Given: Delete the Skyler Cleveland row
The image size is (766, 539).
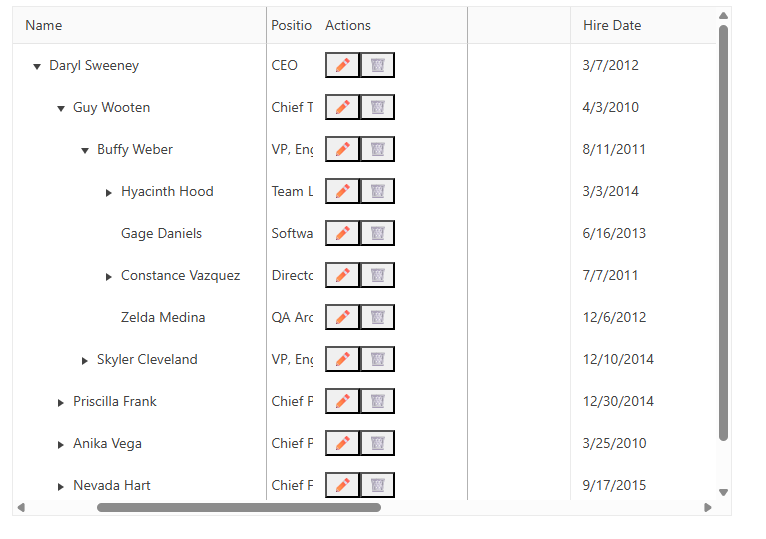Looking at the screenshot, I should [377, 359].
